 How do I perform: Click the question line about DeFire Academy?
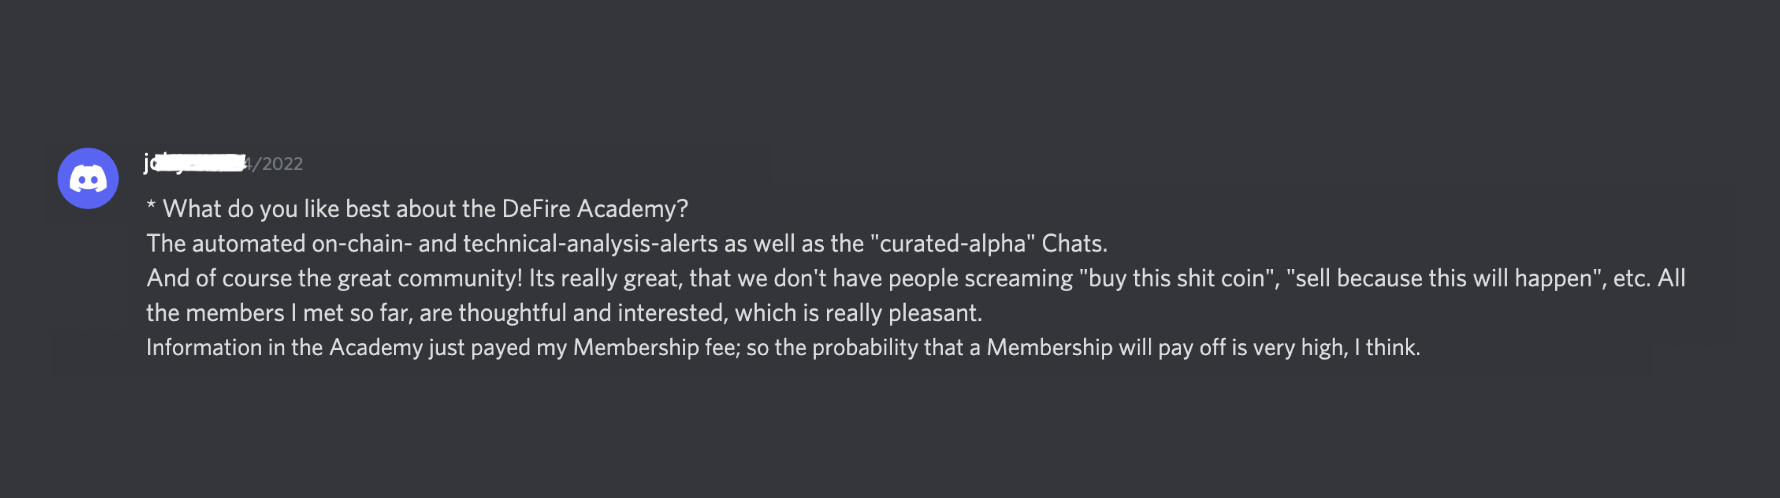417,209
